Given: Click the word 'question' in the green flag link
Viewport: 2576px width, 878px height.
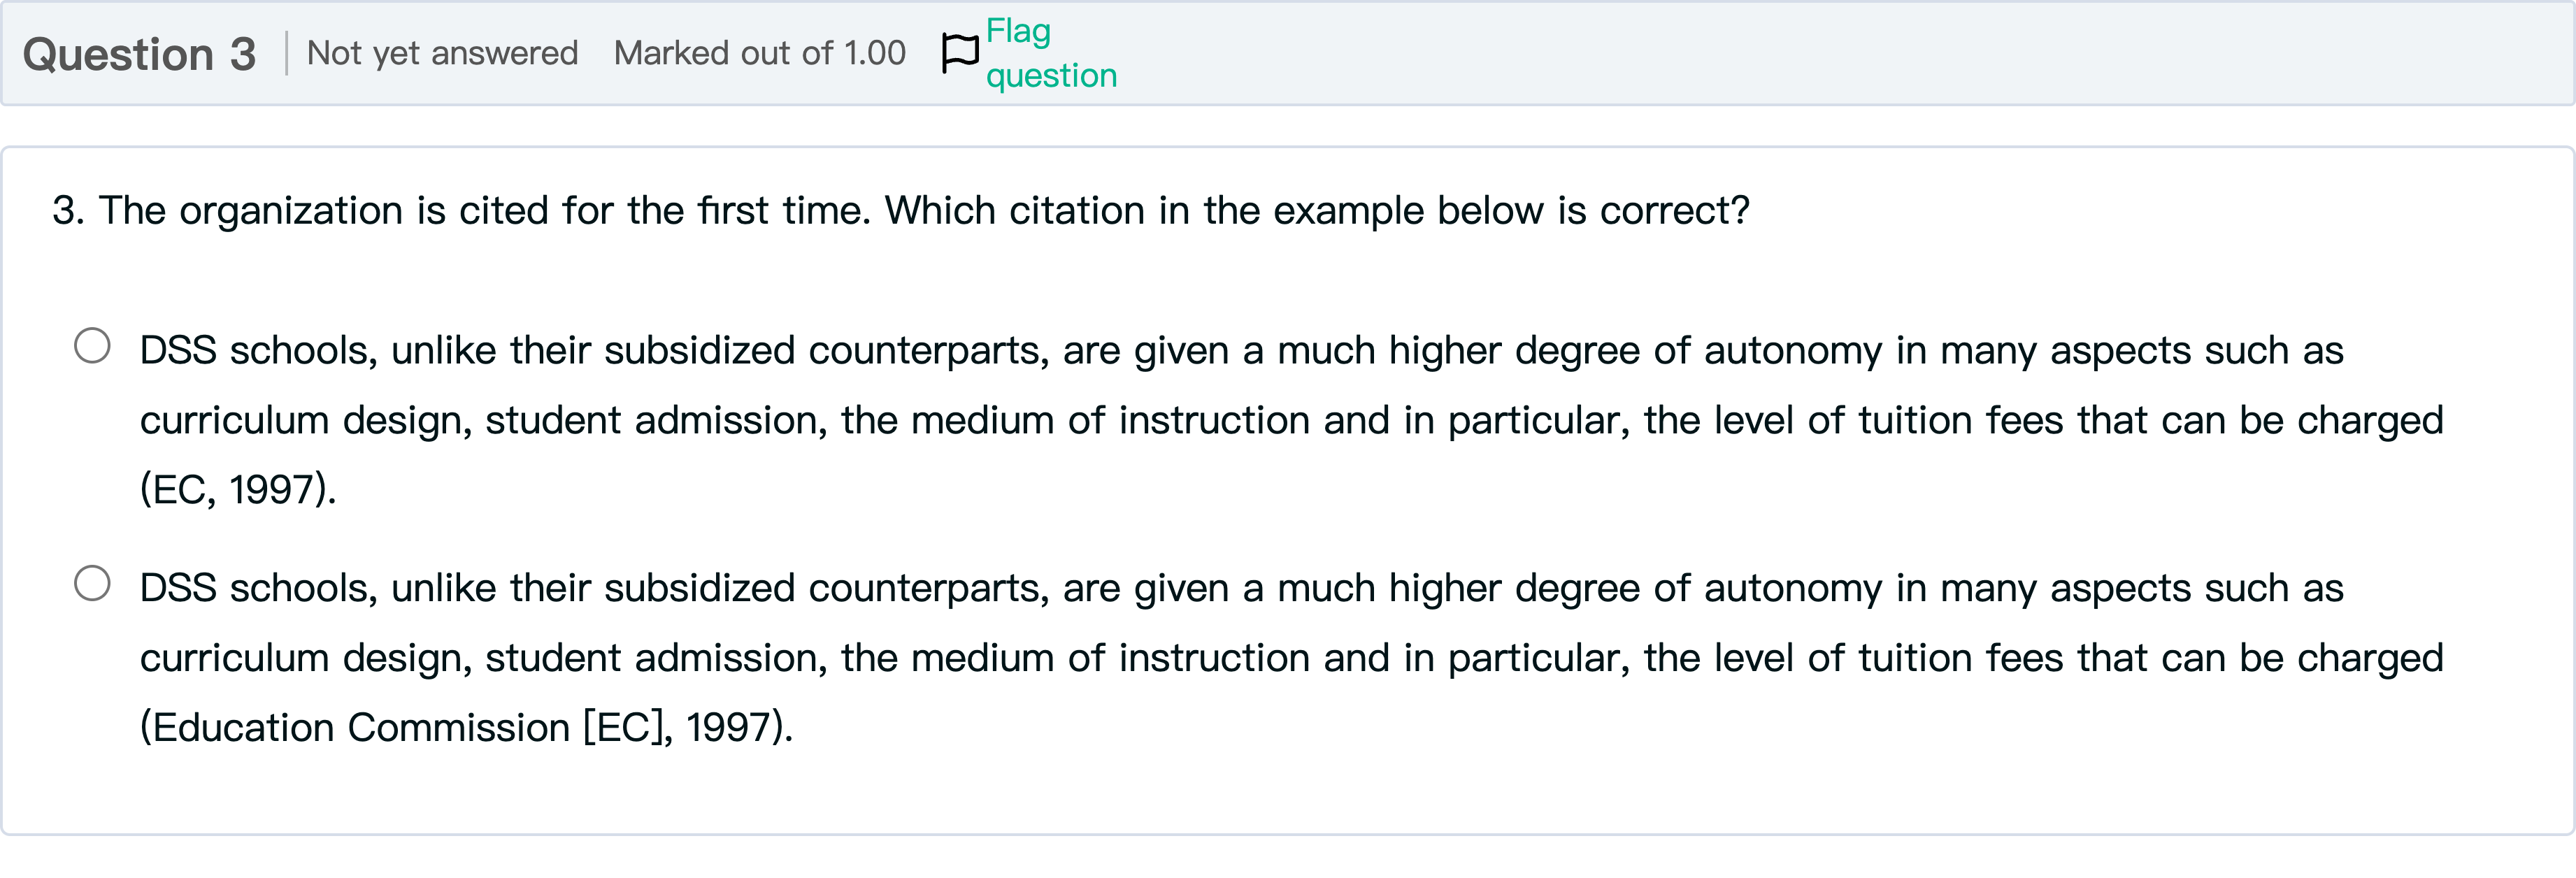Looking at the screenshot, I should 1051,76.
